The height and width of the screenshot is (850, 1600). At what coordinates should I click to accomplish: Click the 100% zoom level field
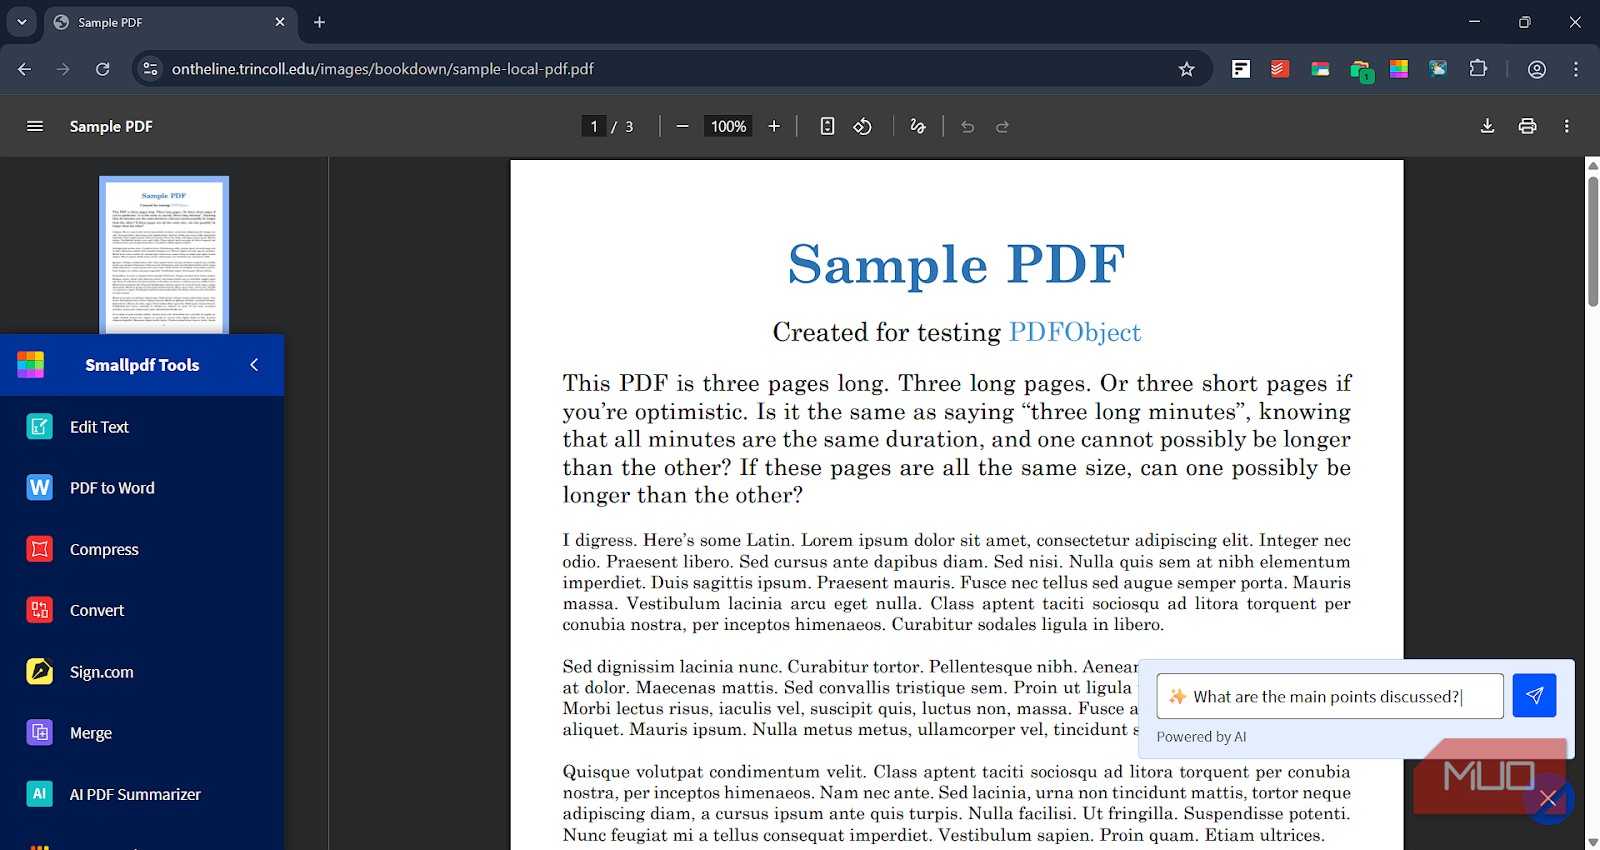click(x=728, y=126)
